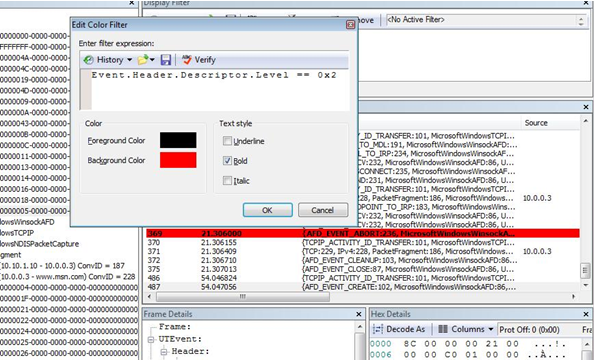Click hex offset 0000 in Hex Details

tap(381, 344)
